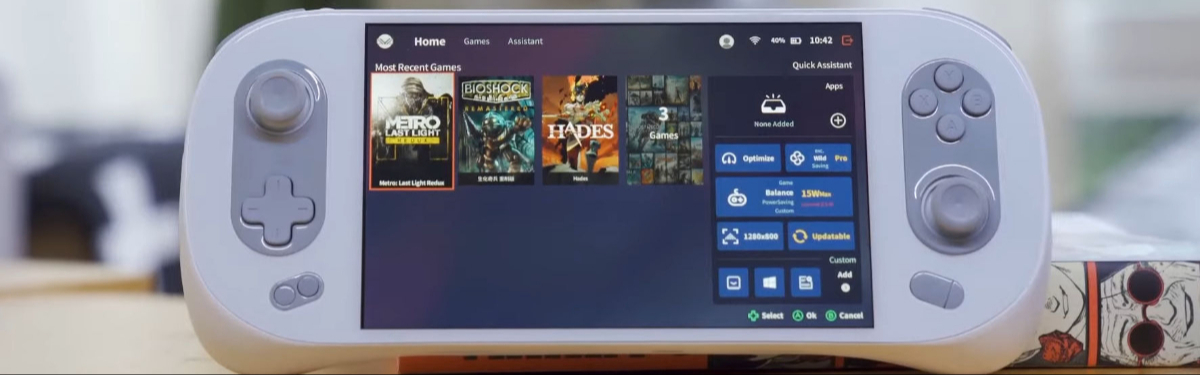Change the 1280x800 resolution setting

(749, 237)
